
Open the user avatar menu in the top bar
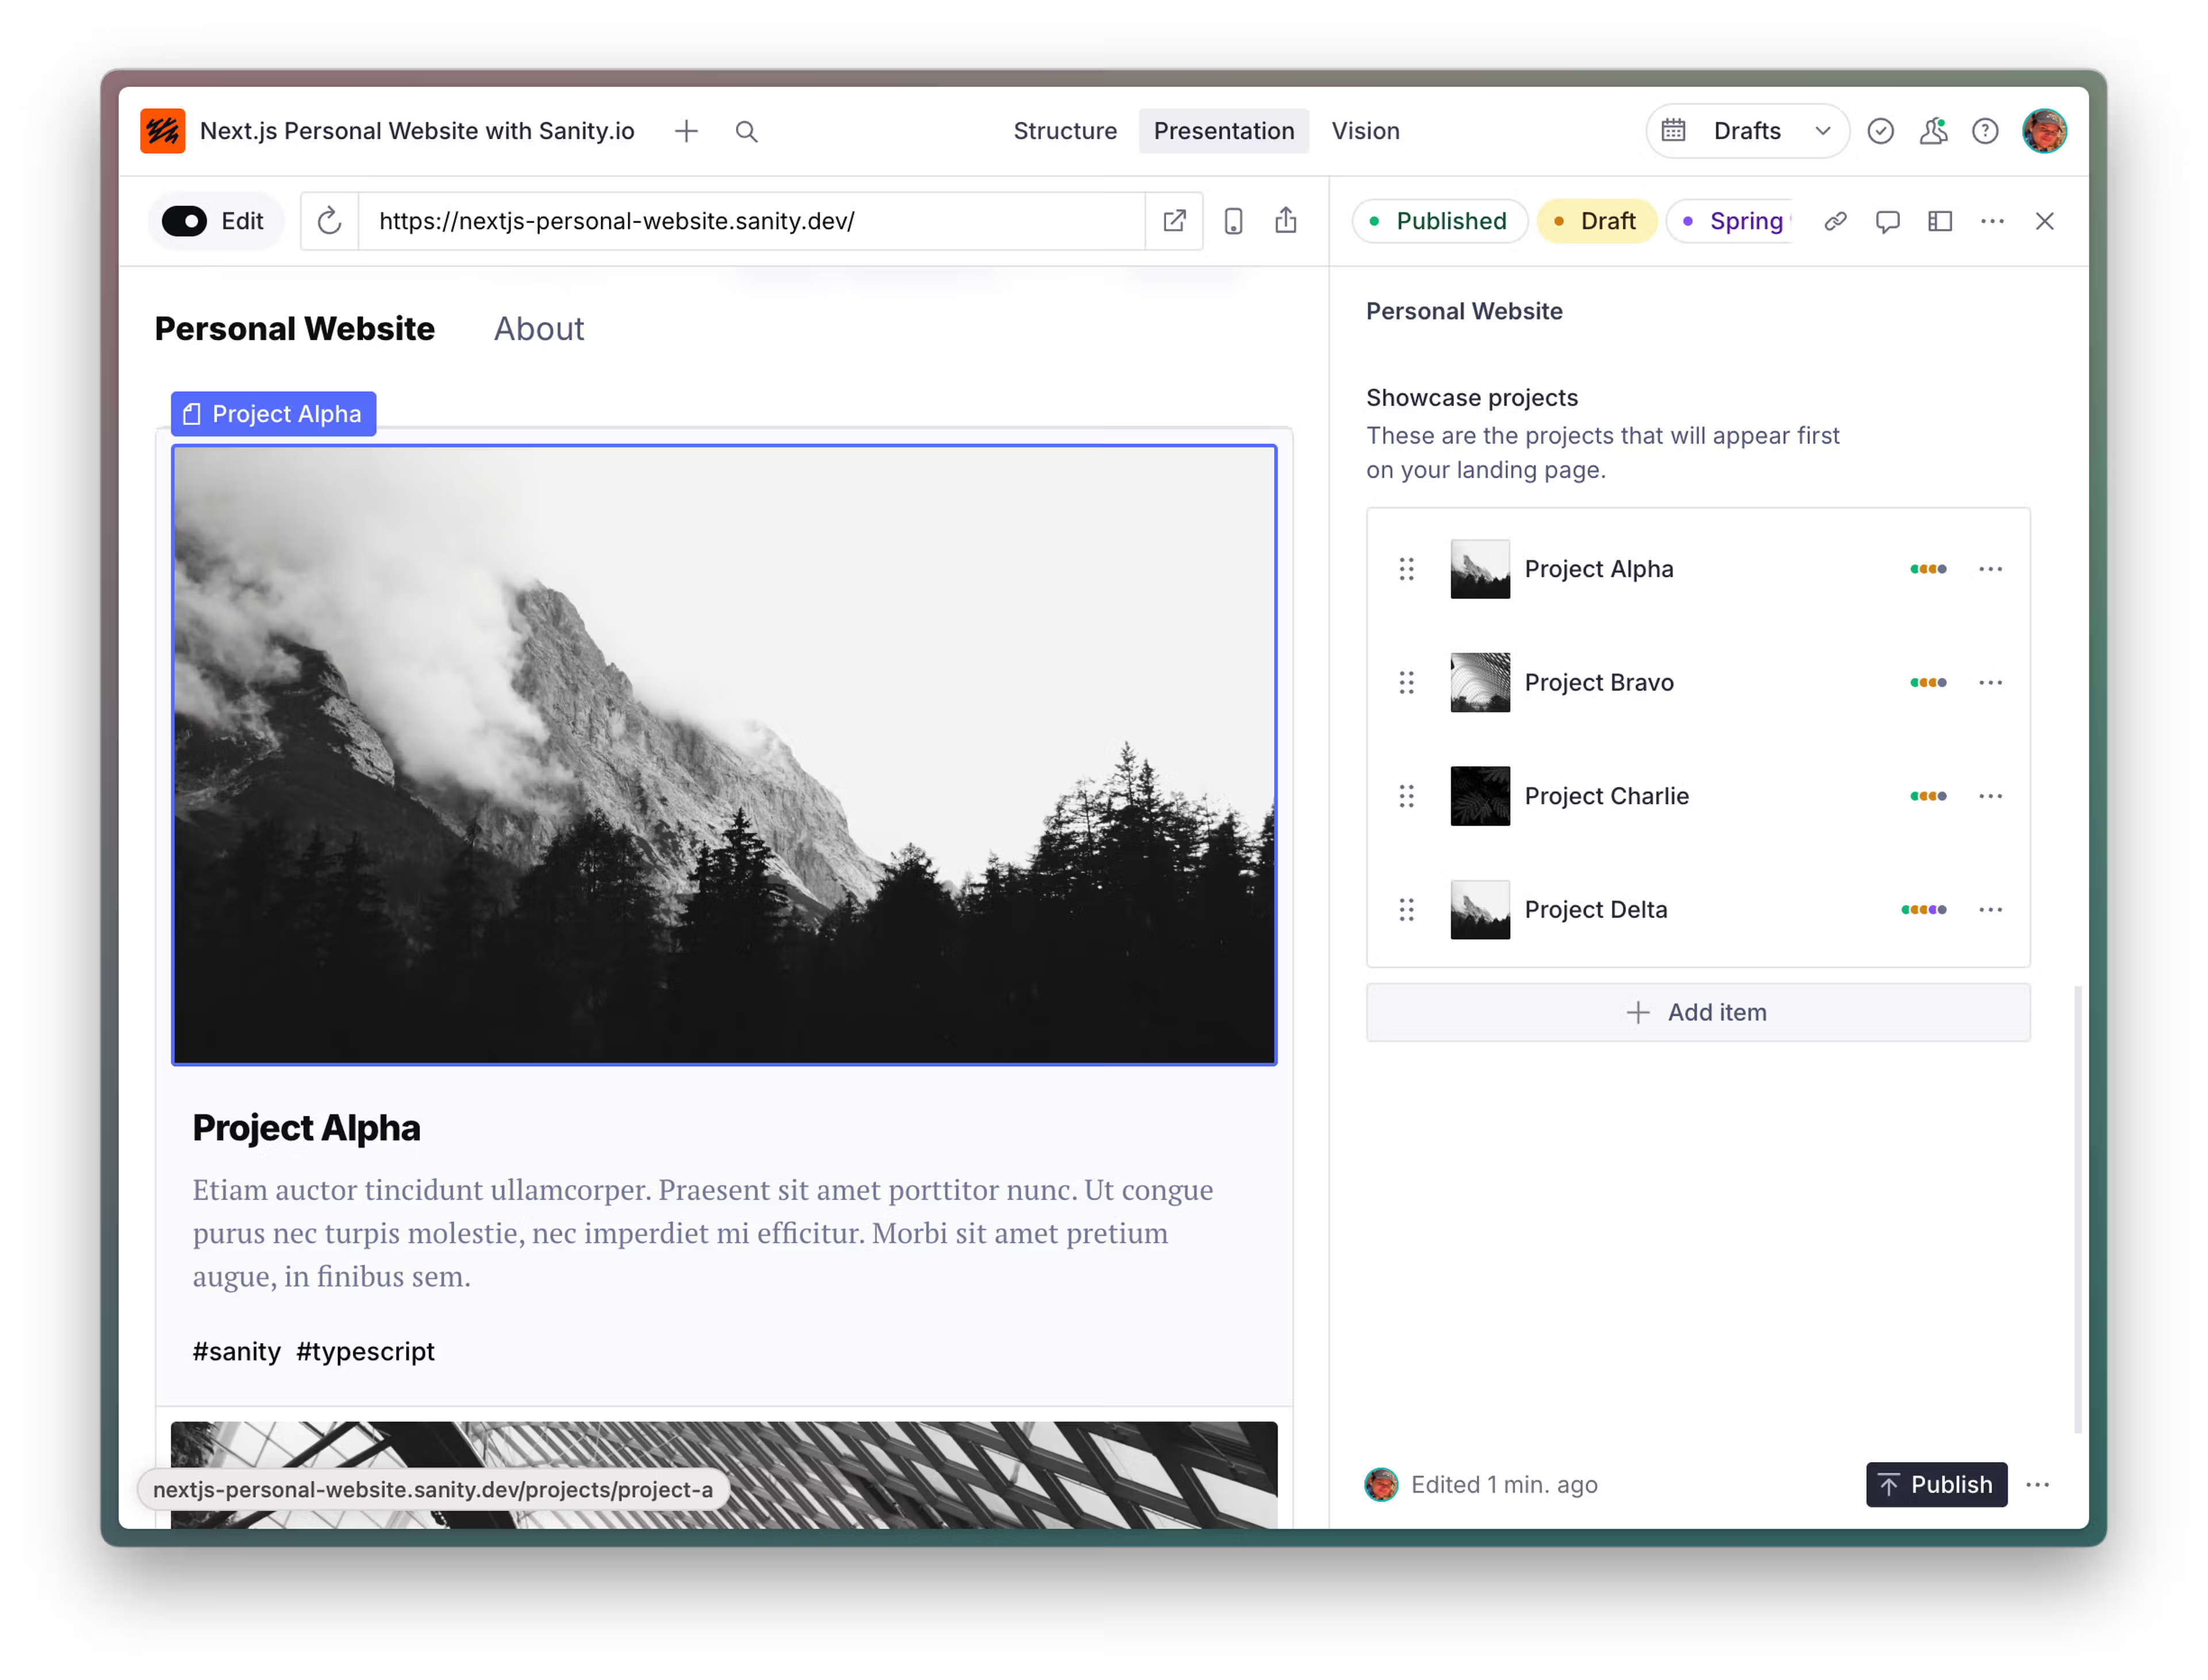[2044, 131]
